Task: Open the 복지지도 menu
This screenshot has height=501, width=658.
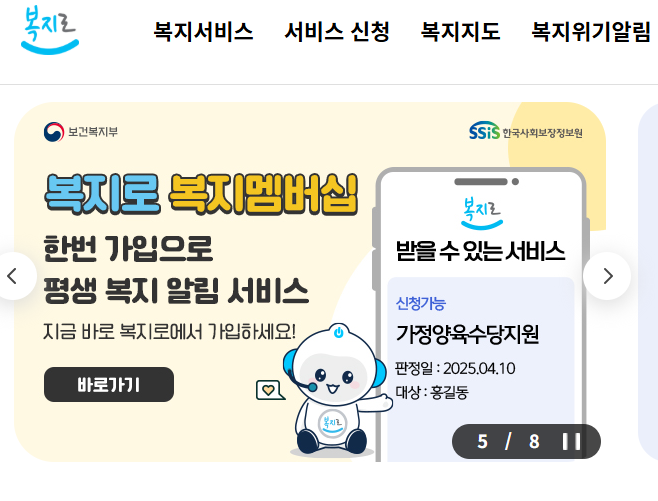Action: [x=460, y=31]
